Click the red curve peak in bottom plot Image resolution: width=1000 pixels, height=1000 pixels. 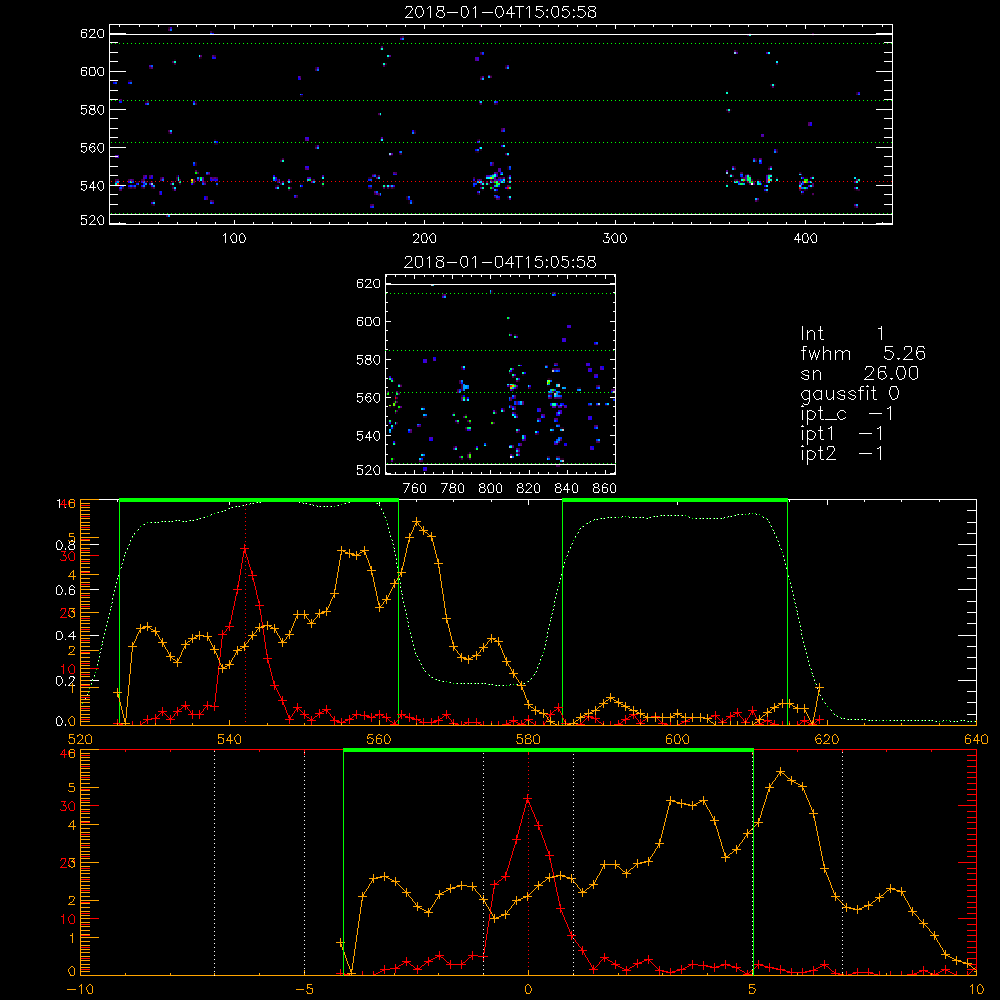528,798
